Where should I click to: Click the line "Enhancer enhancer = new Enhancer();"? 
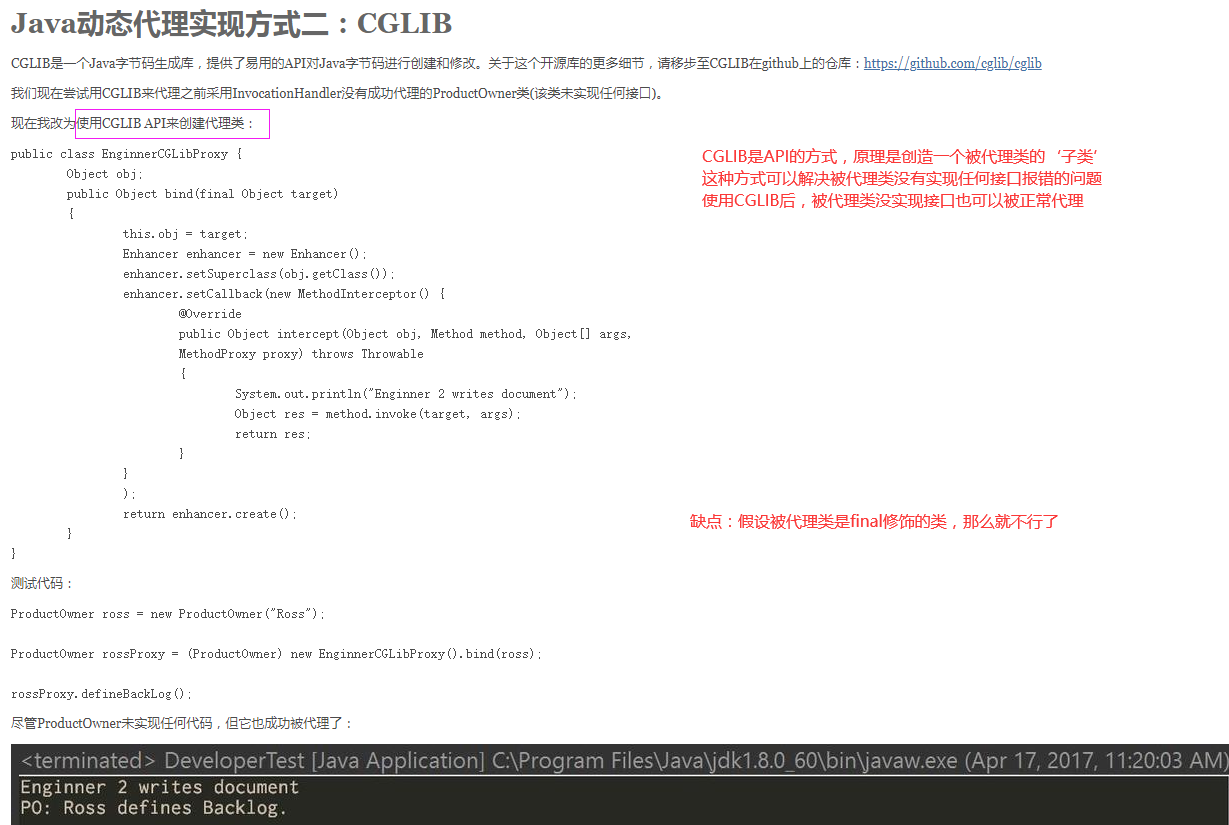click(245, 254)
